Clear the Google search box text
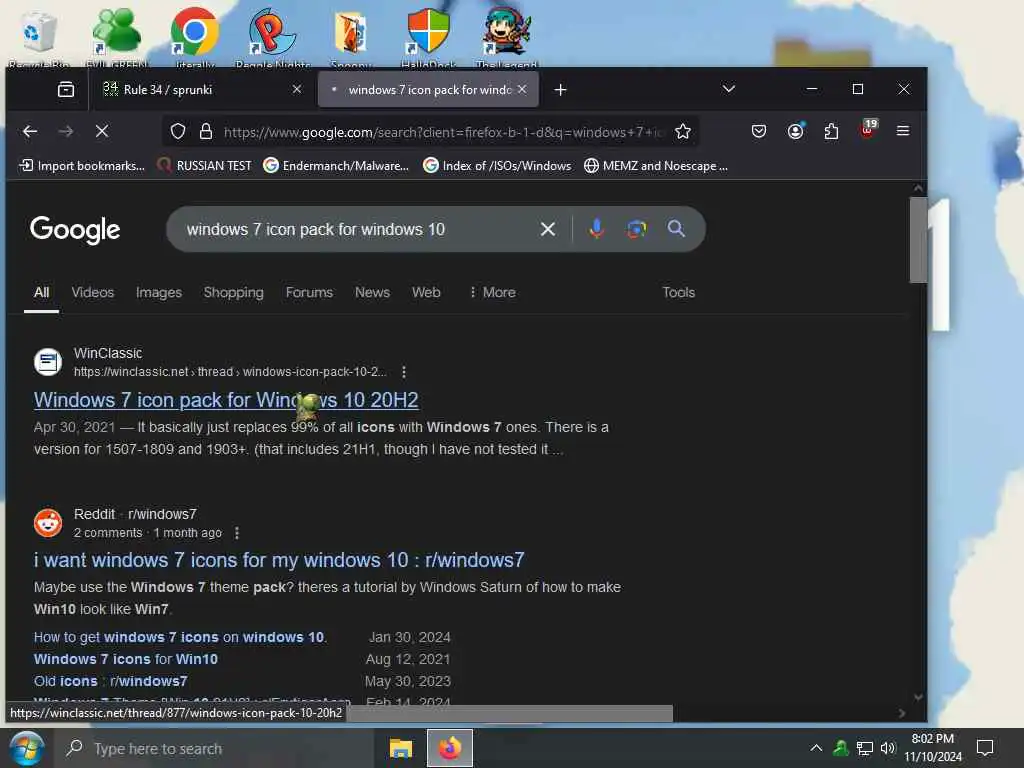The width and height of the screenshot is (1024, 768). 548,229
